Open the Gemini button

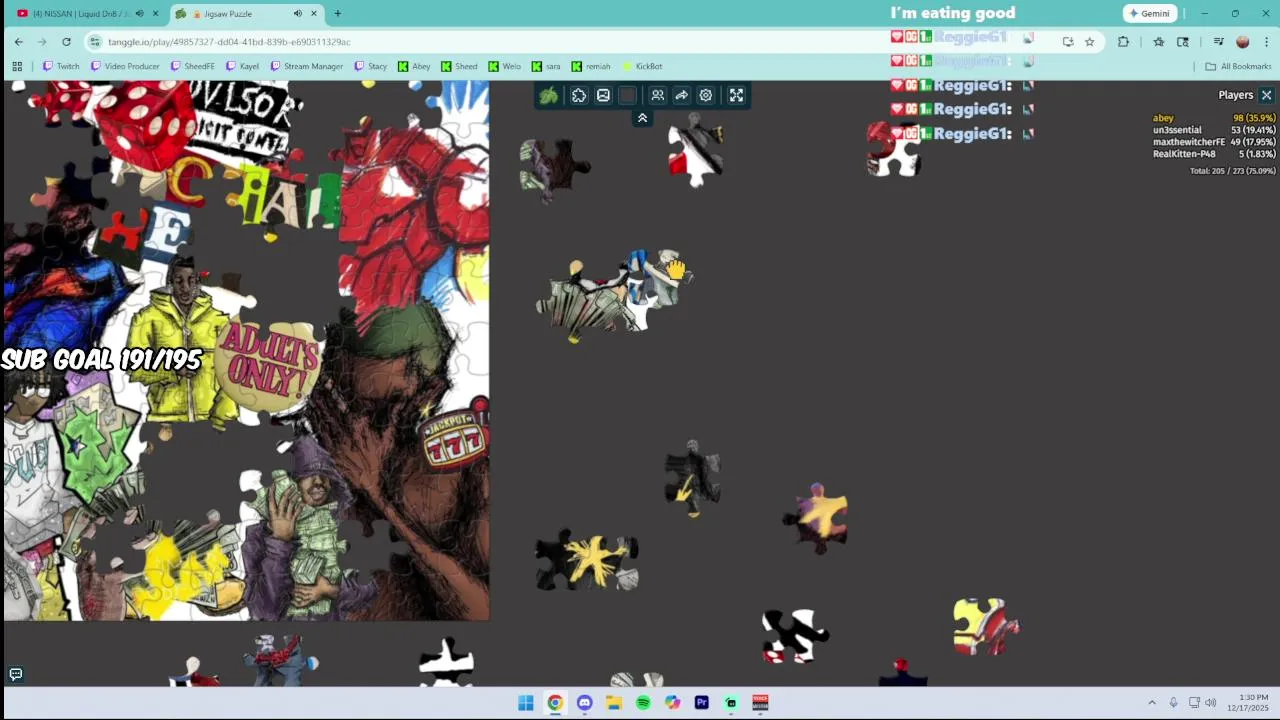pos(1149,13)
